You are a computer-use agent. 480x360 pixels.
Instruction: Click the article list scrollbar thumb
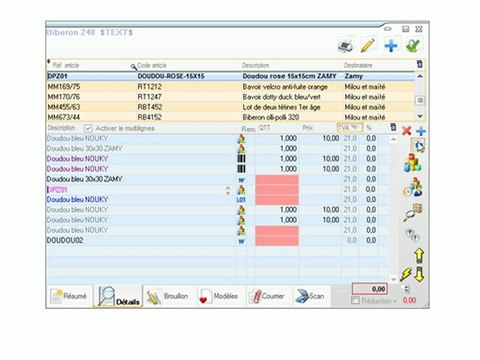[420, 100]
